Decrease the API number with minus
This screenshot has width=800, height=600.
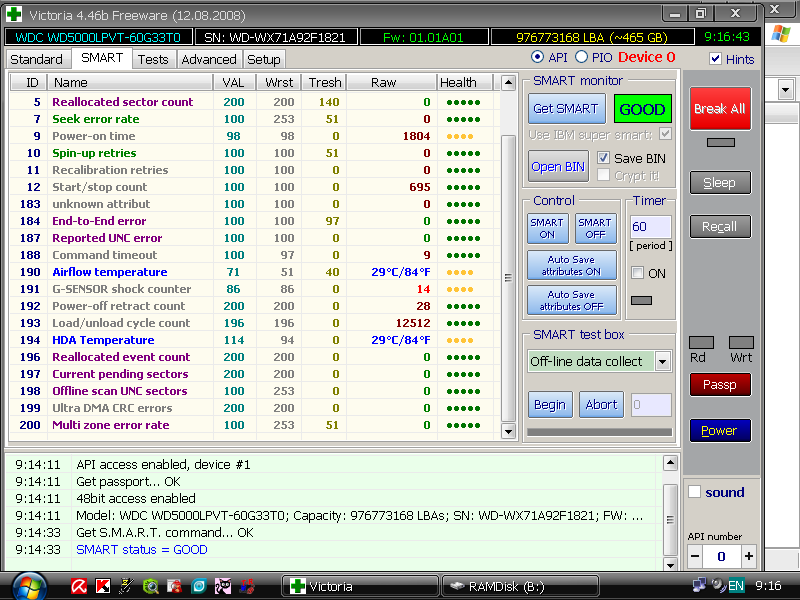coord(695,556)
